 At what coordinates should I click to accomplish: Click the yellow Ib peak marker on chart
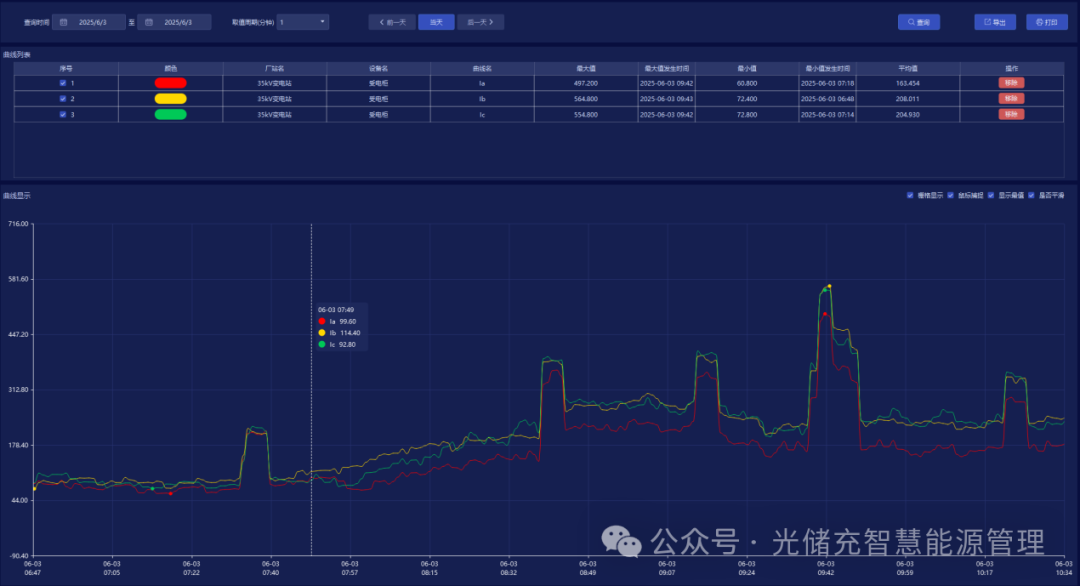pos(829,286)
